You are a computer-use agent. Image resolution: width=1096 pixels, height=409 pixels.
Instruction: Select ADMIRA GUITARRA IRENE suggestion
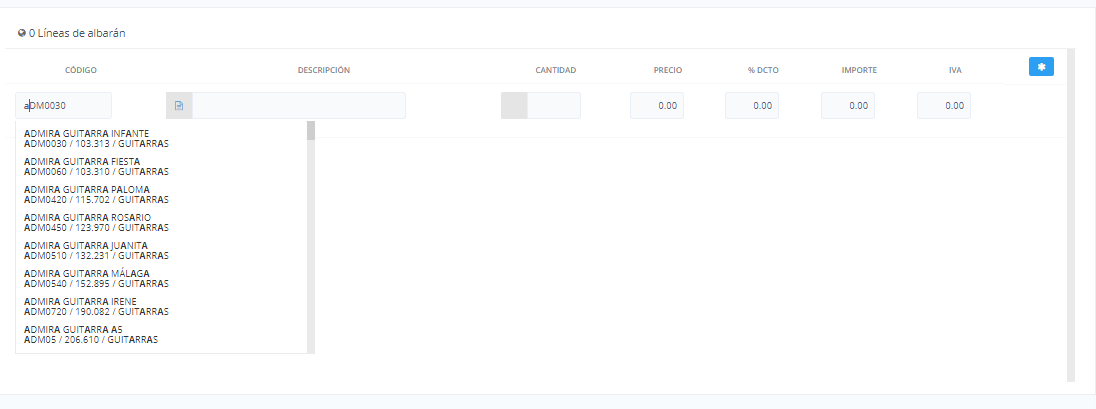[161, 306]
